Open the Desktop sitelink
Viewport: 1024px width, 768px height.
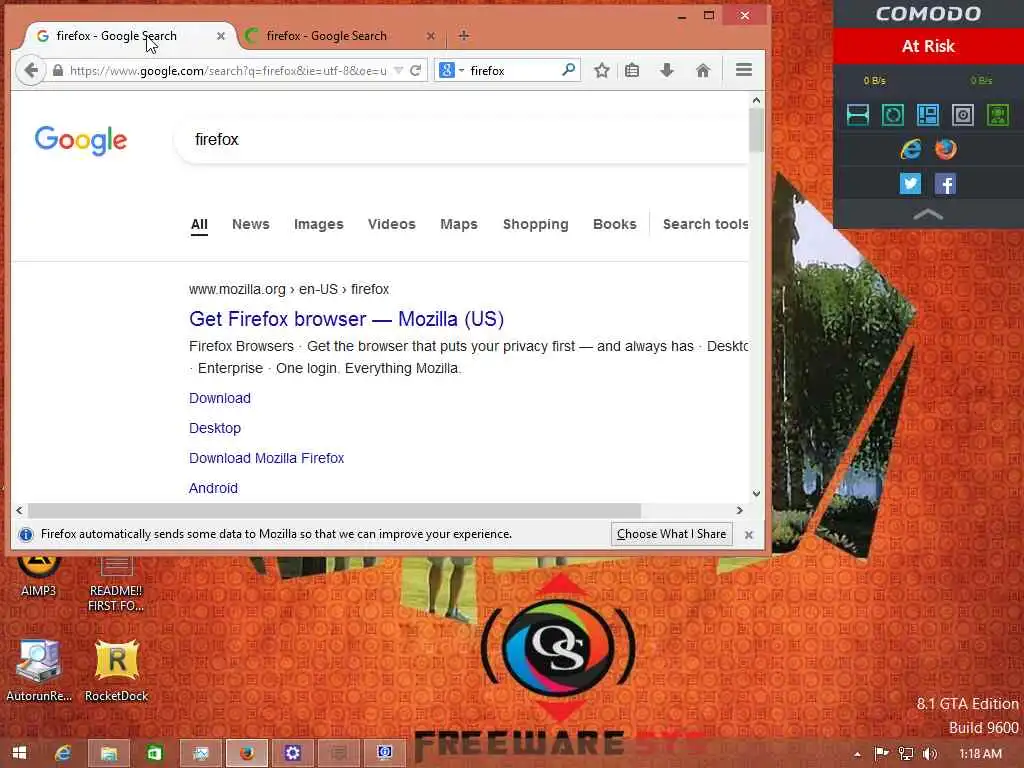coord(215,428)
